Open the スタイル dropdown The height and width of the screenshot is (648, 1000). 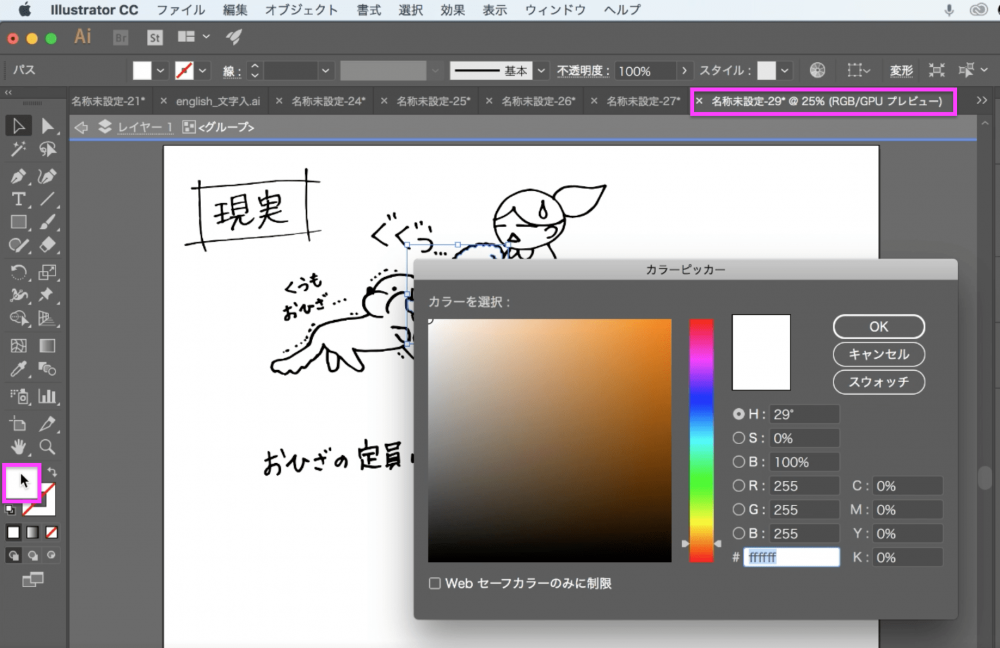click(785, 70)
